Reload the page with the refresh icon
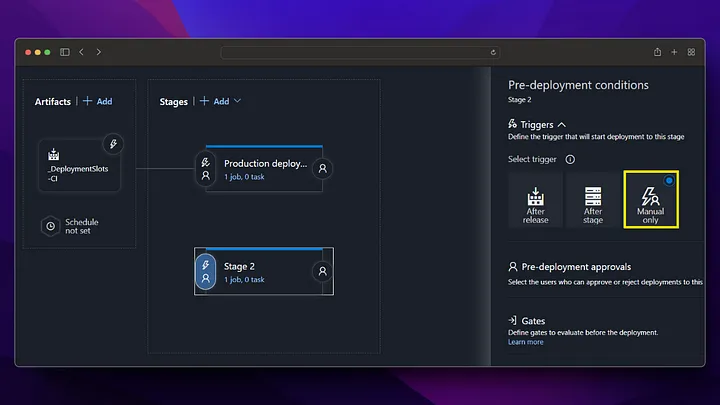This screenshot has height=405, width=720. coord(493,52)
